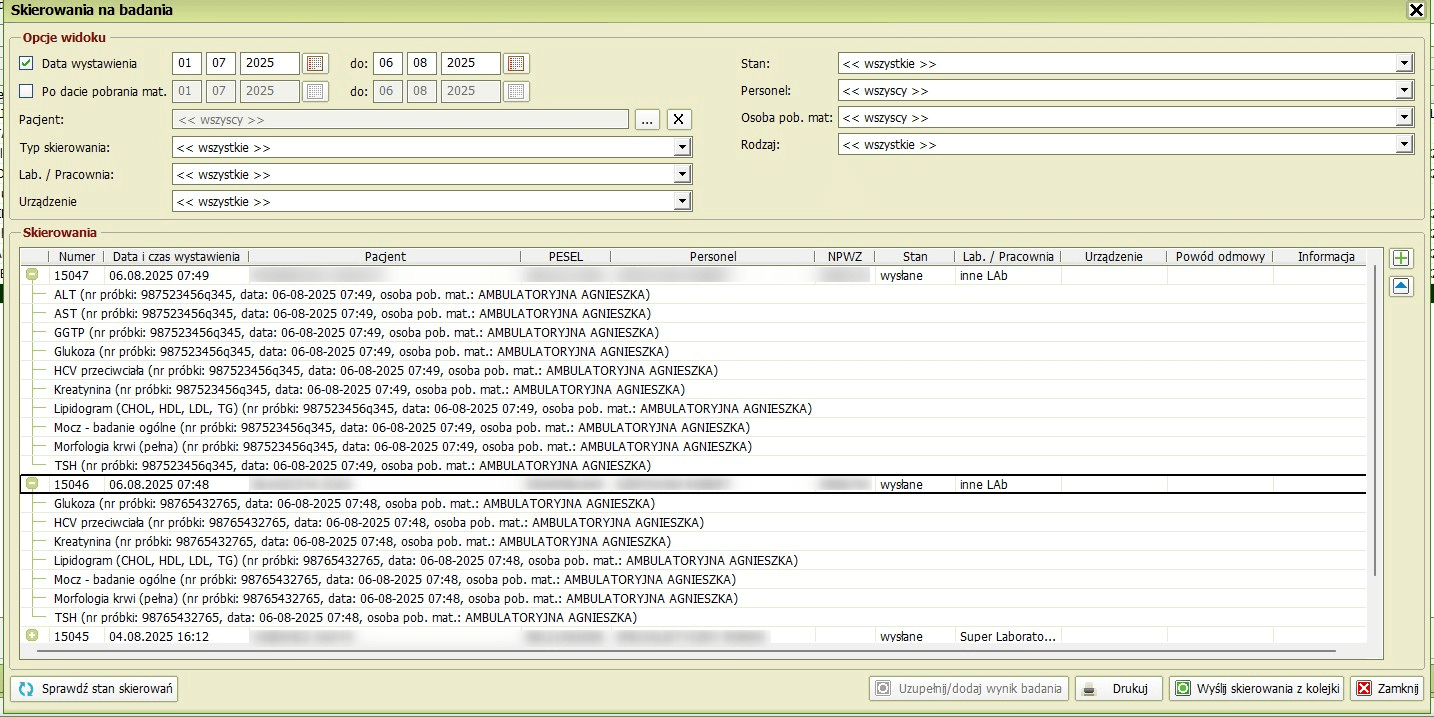This screenshot has height=717, width=1434.
Task: Click Sprawdź stan skierowań refresh button
Action: pyautogui.click(x=94, y=688)
